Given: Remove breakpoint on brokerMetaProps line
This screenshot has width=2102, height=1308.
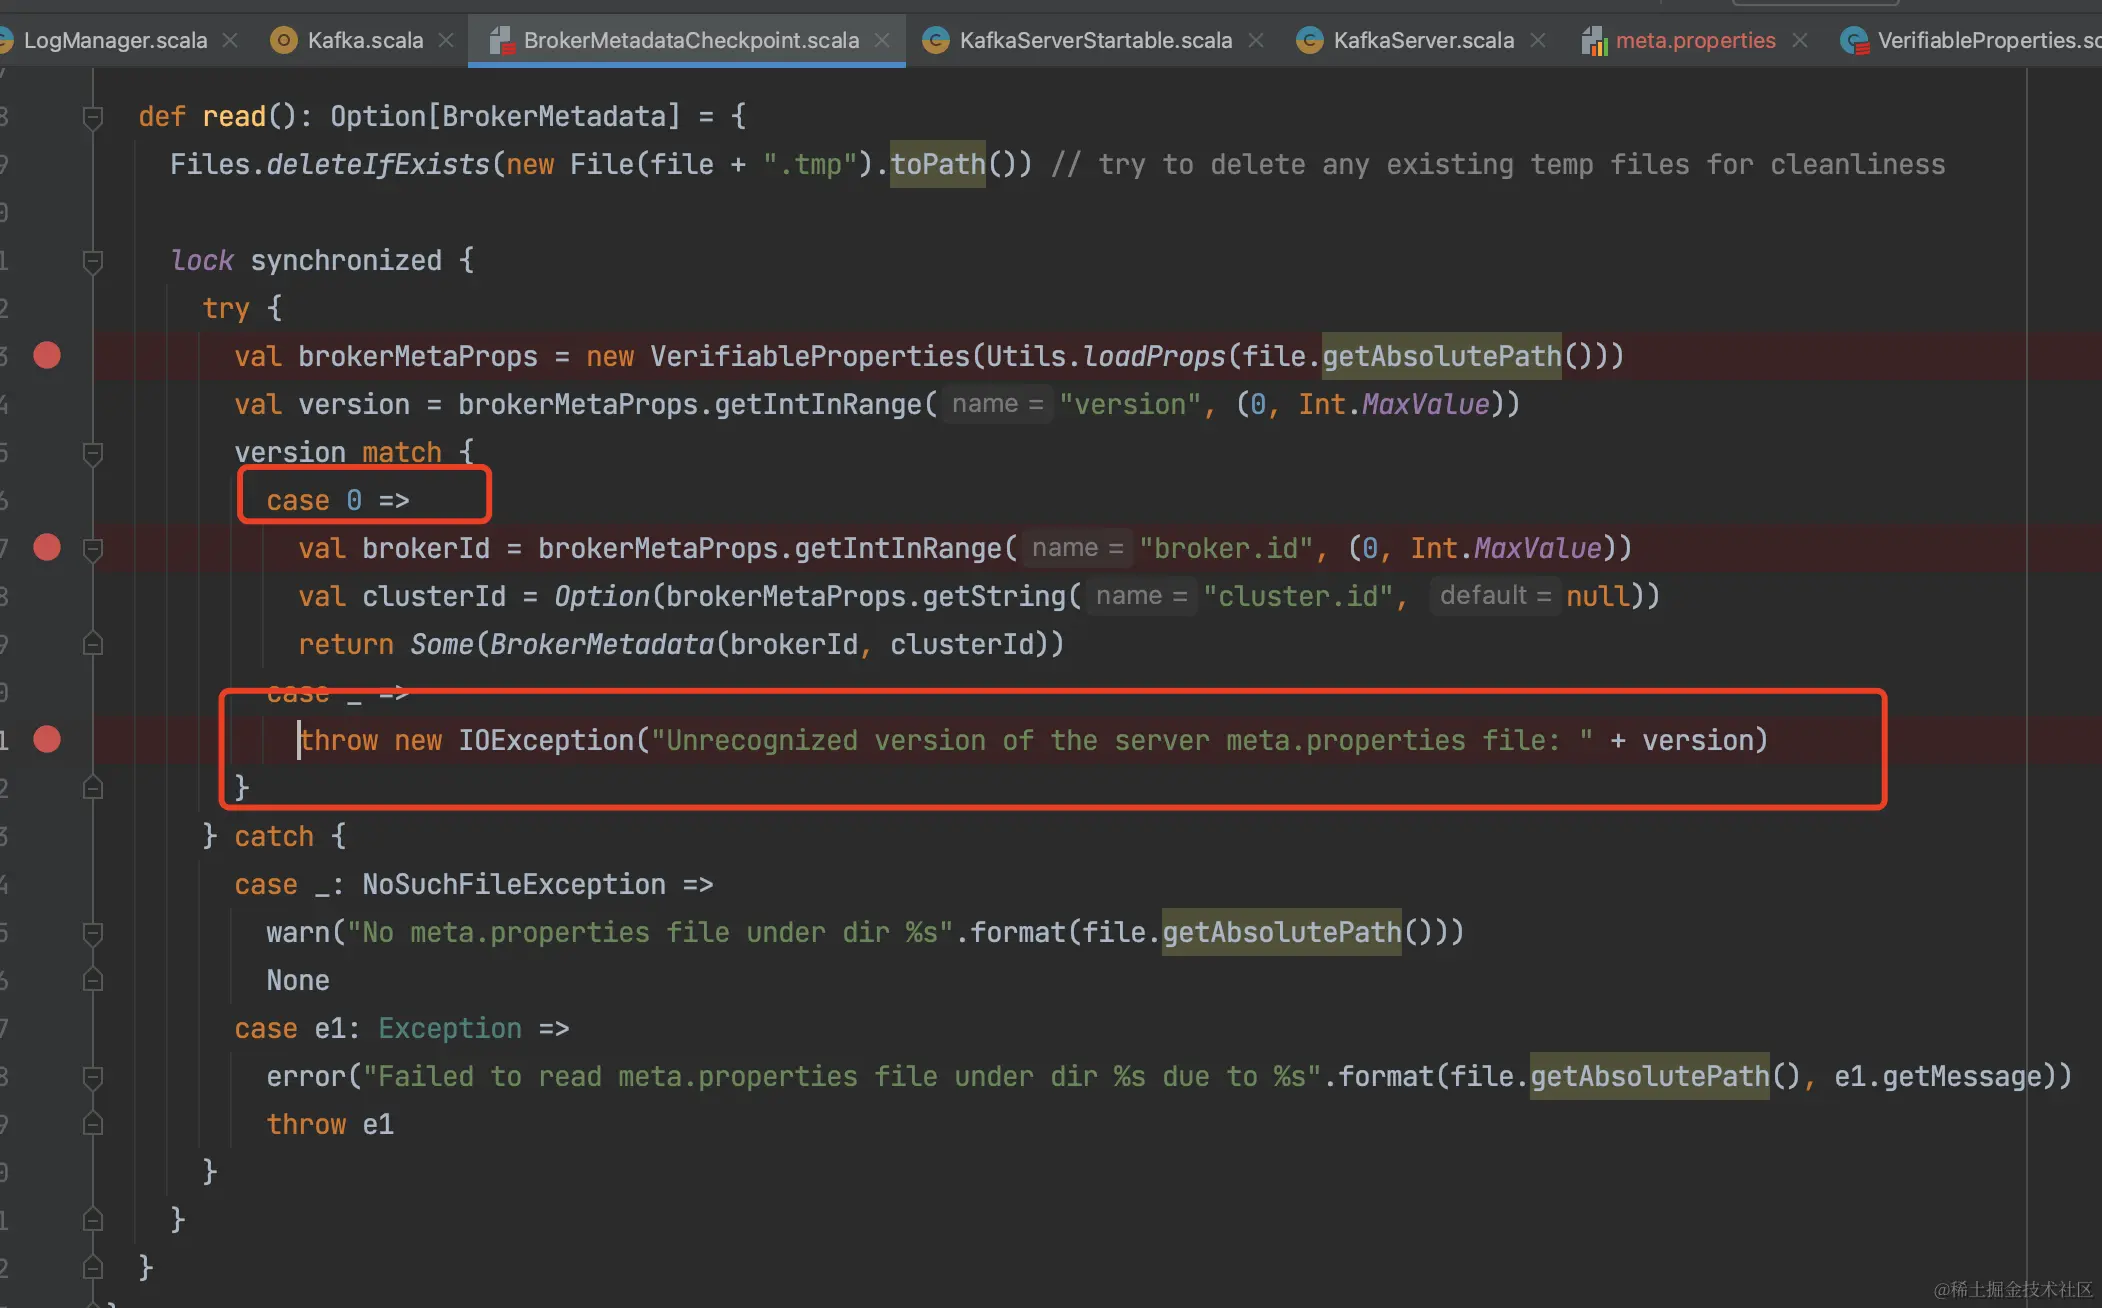Looking at the screenshot, I should click(x=47, y=356).
